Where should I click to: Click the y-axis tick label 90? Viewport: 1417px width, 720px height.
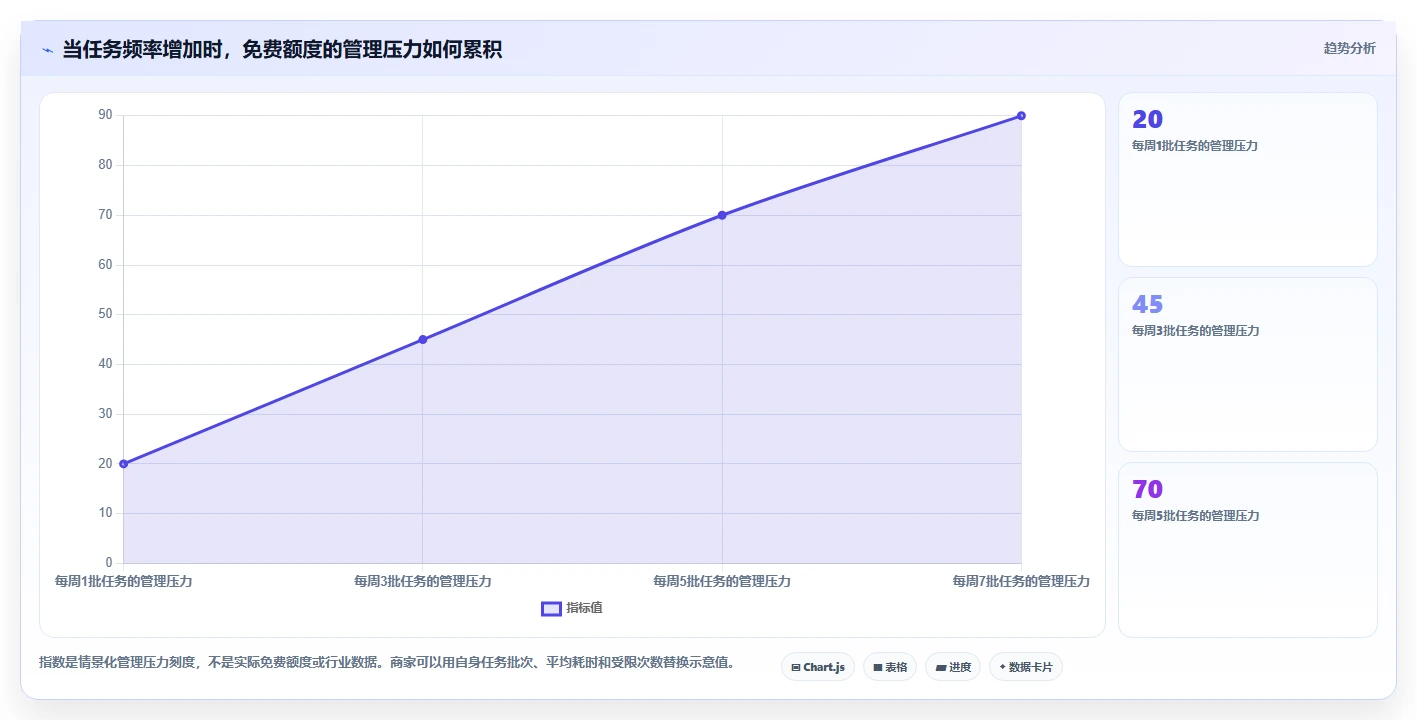pyautogui.click(x=105, y=115)
